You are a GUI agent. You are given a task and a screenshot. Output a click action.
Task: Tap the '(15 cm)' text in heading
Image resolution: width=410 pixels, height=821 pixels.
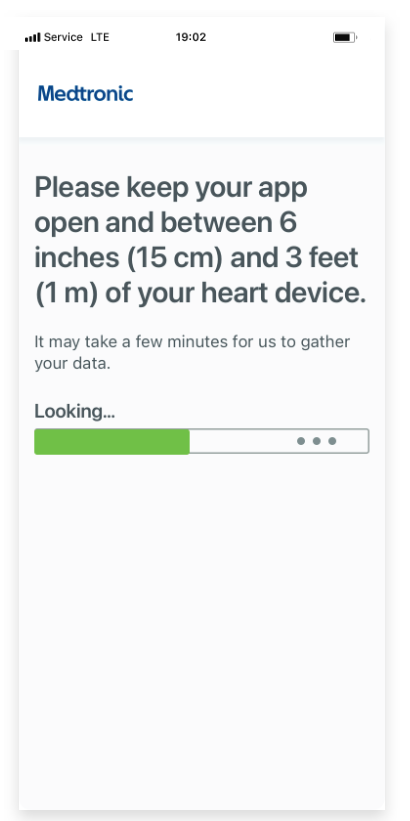pyautogui.click(x=175, y=258)
